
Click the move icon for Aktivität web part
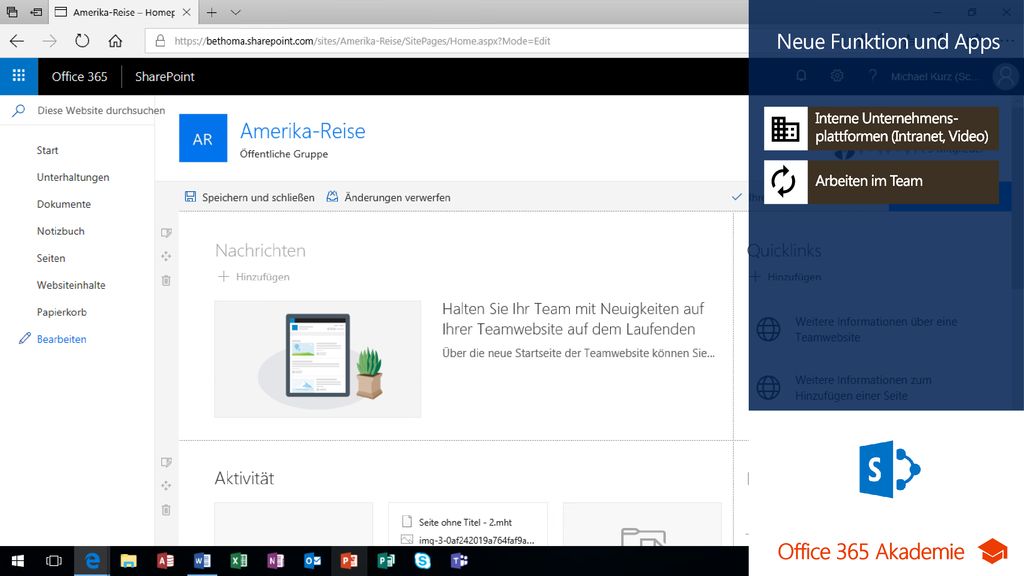(167, 486)
